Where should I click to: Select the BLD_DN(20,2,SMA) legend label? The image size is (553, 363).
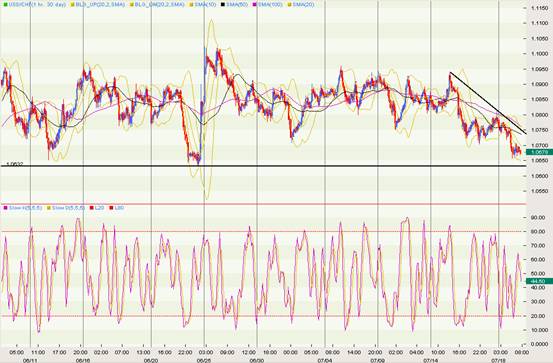coord(159,5)
